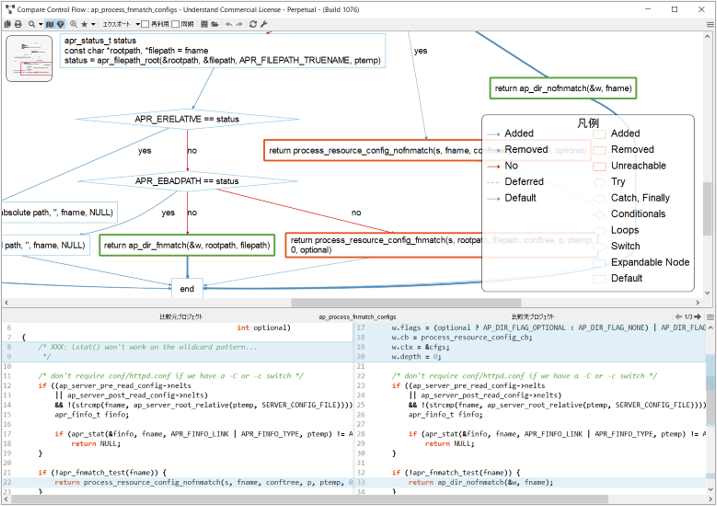Select the 'APR_ERELATIVE == status' decision node
The width and height of the screenshot is (717, 506).
(x=187, y=119)
